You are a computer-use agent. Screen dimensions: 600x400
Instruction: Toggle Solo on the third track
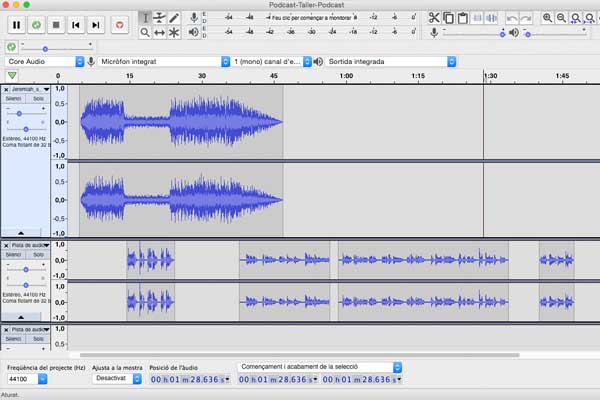coord(38,339)
